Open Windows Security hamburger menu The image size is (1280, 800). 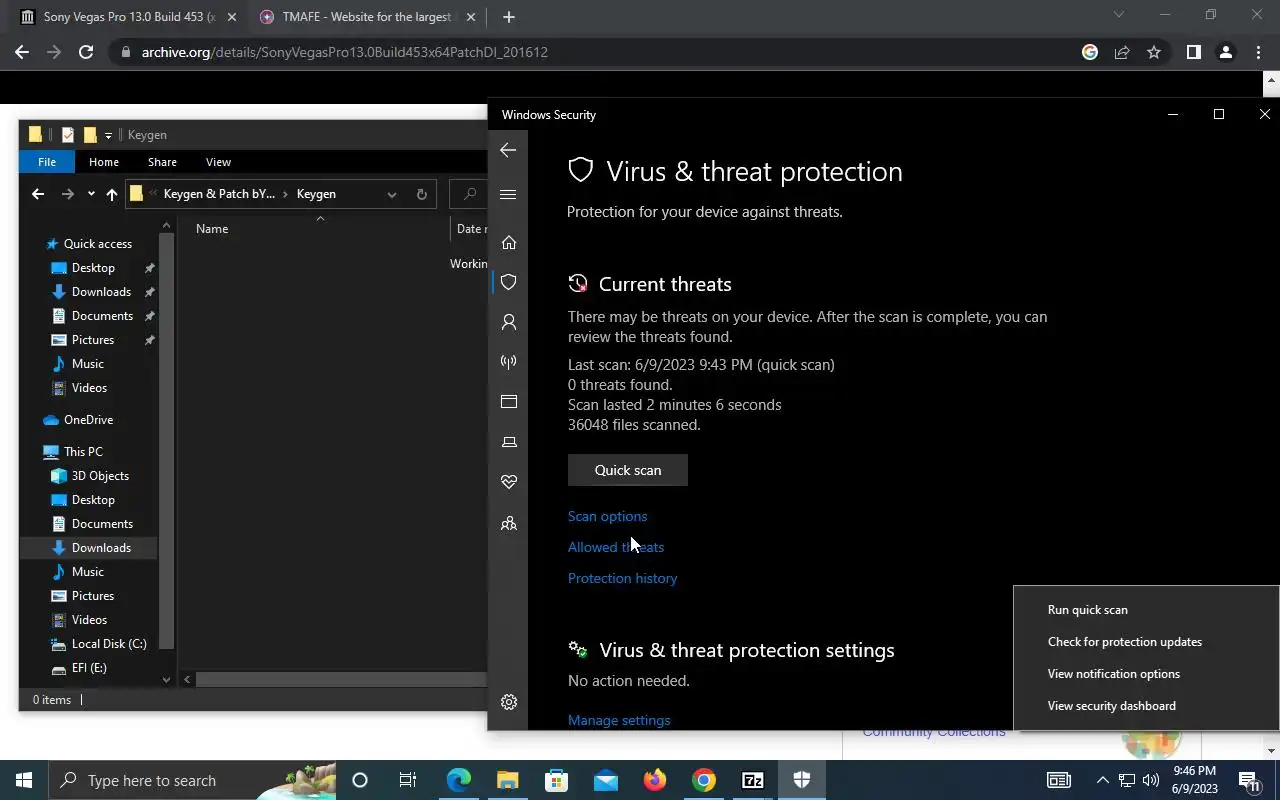[x=508, y=194]
